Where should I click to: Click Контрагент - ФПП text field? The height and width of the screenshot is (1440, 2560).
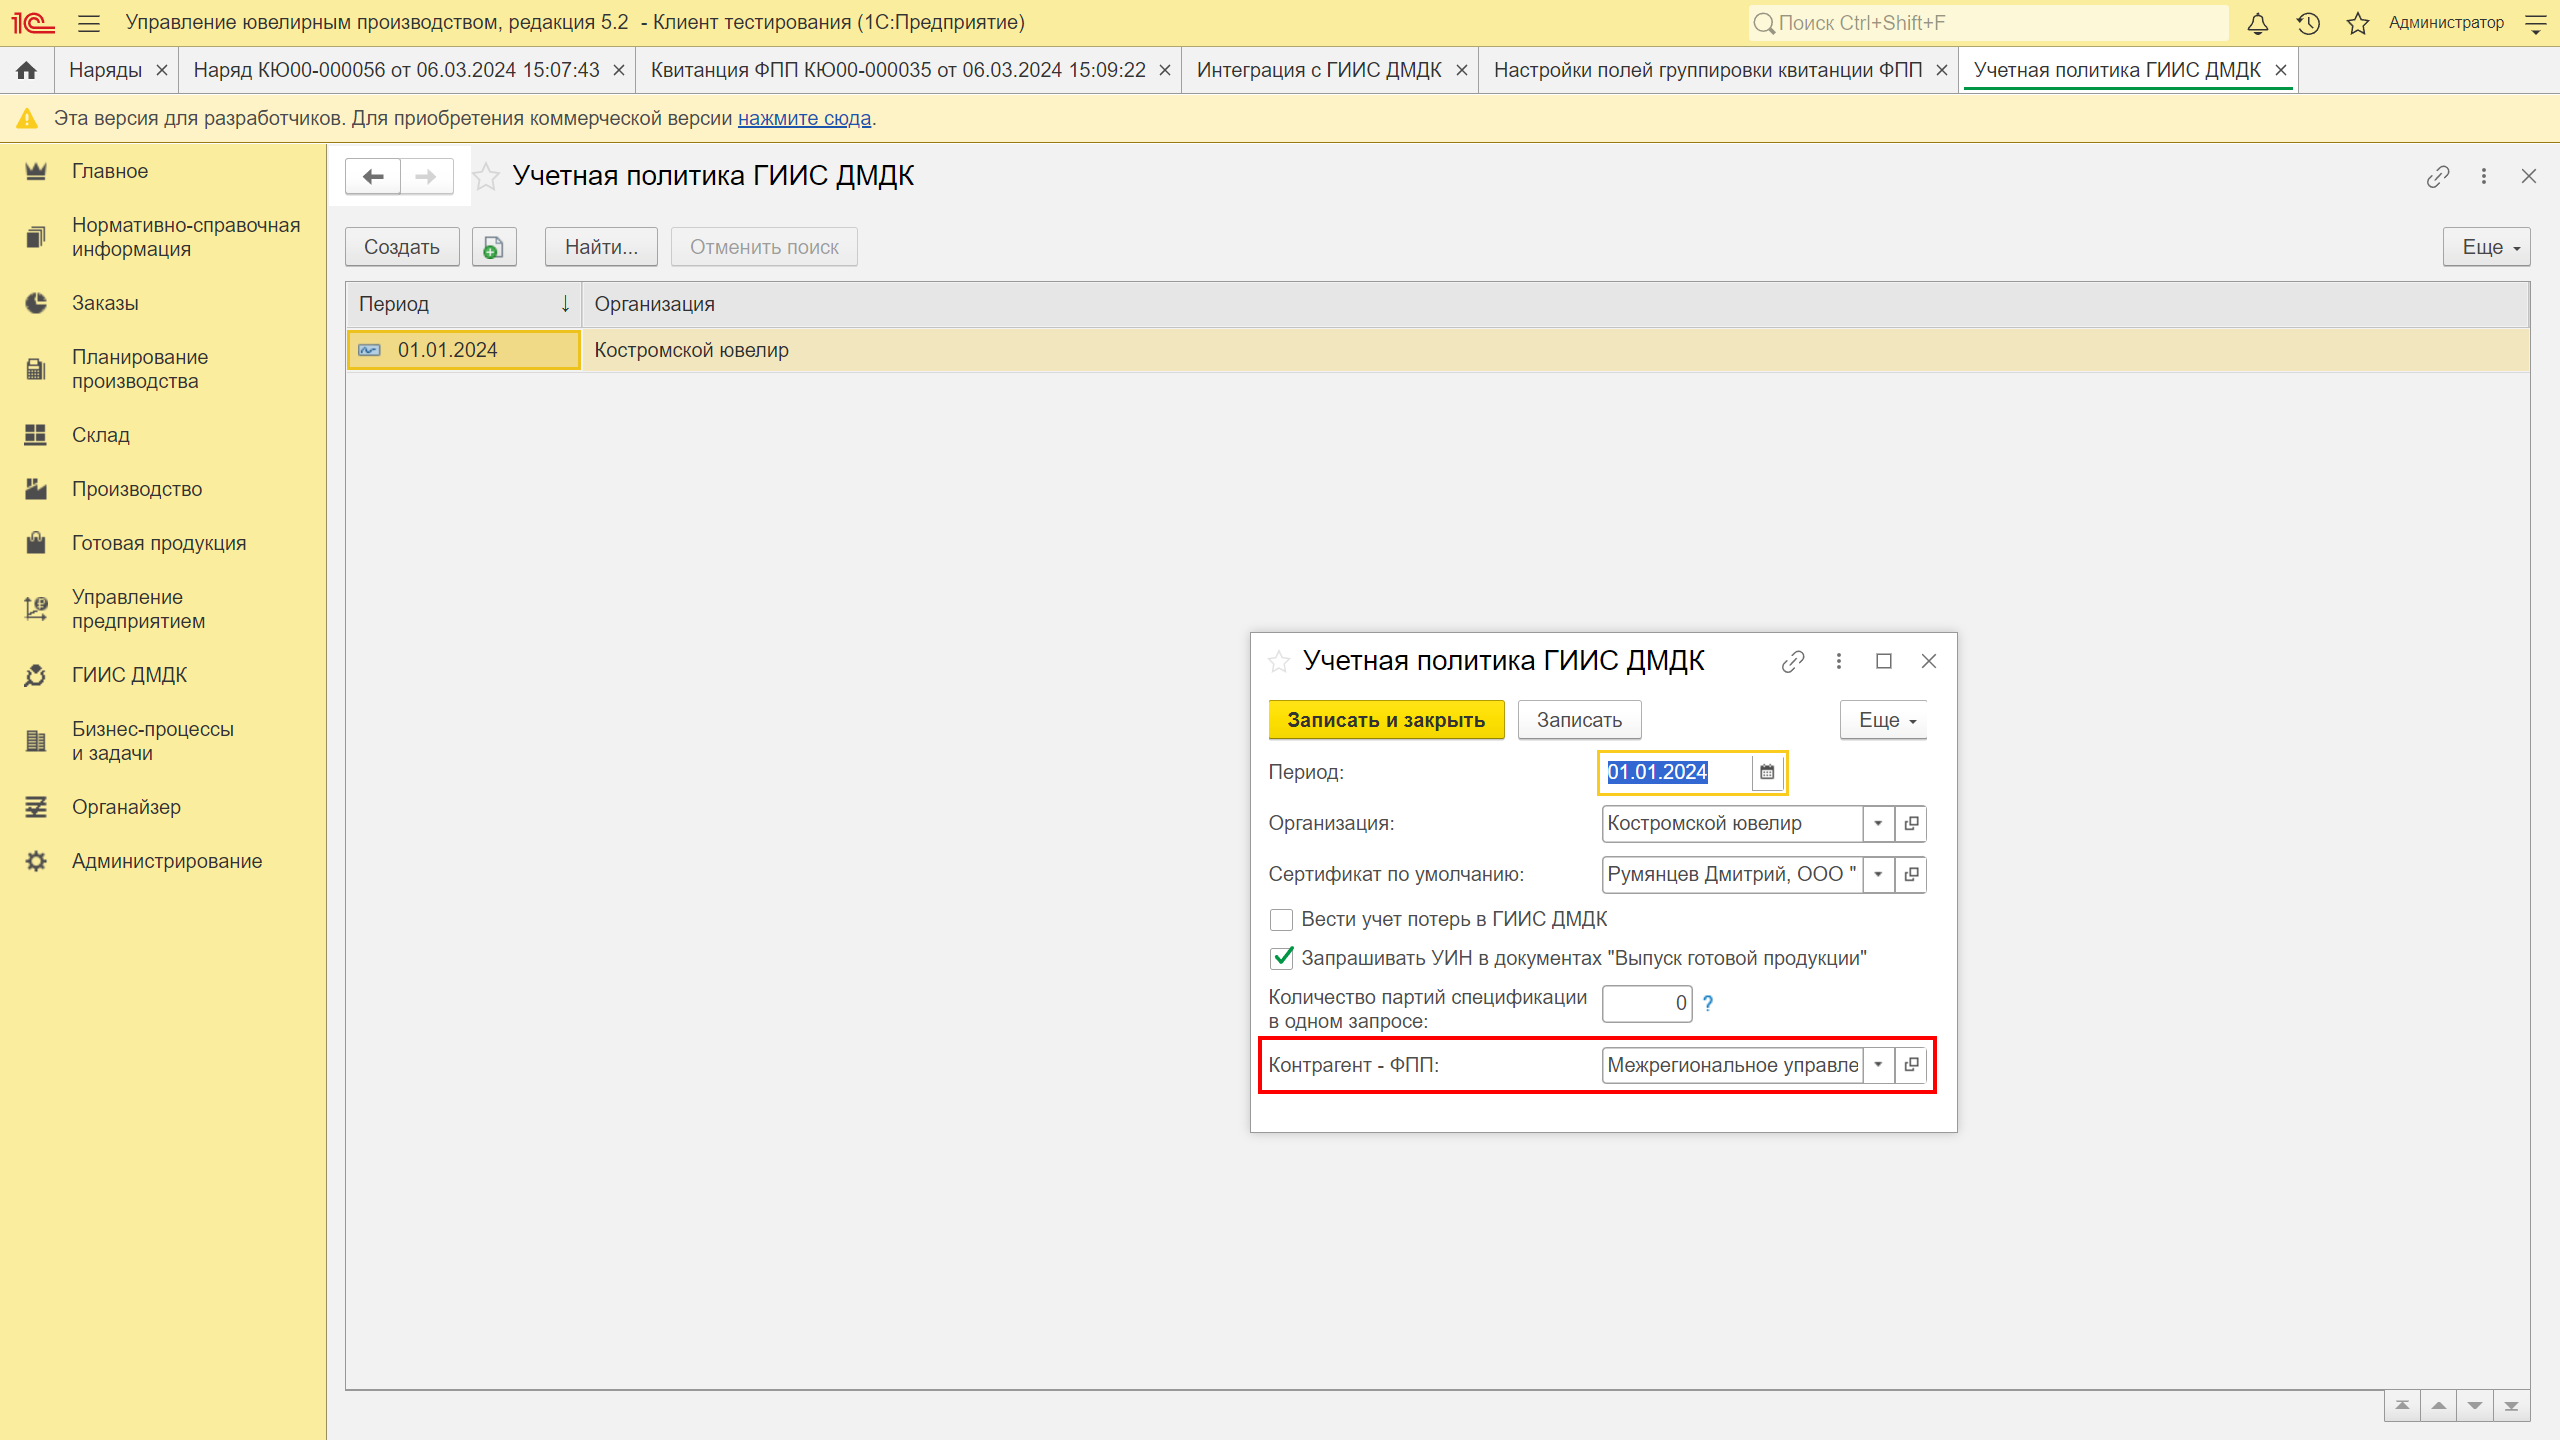tap(1732, 1065)
